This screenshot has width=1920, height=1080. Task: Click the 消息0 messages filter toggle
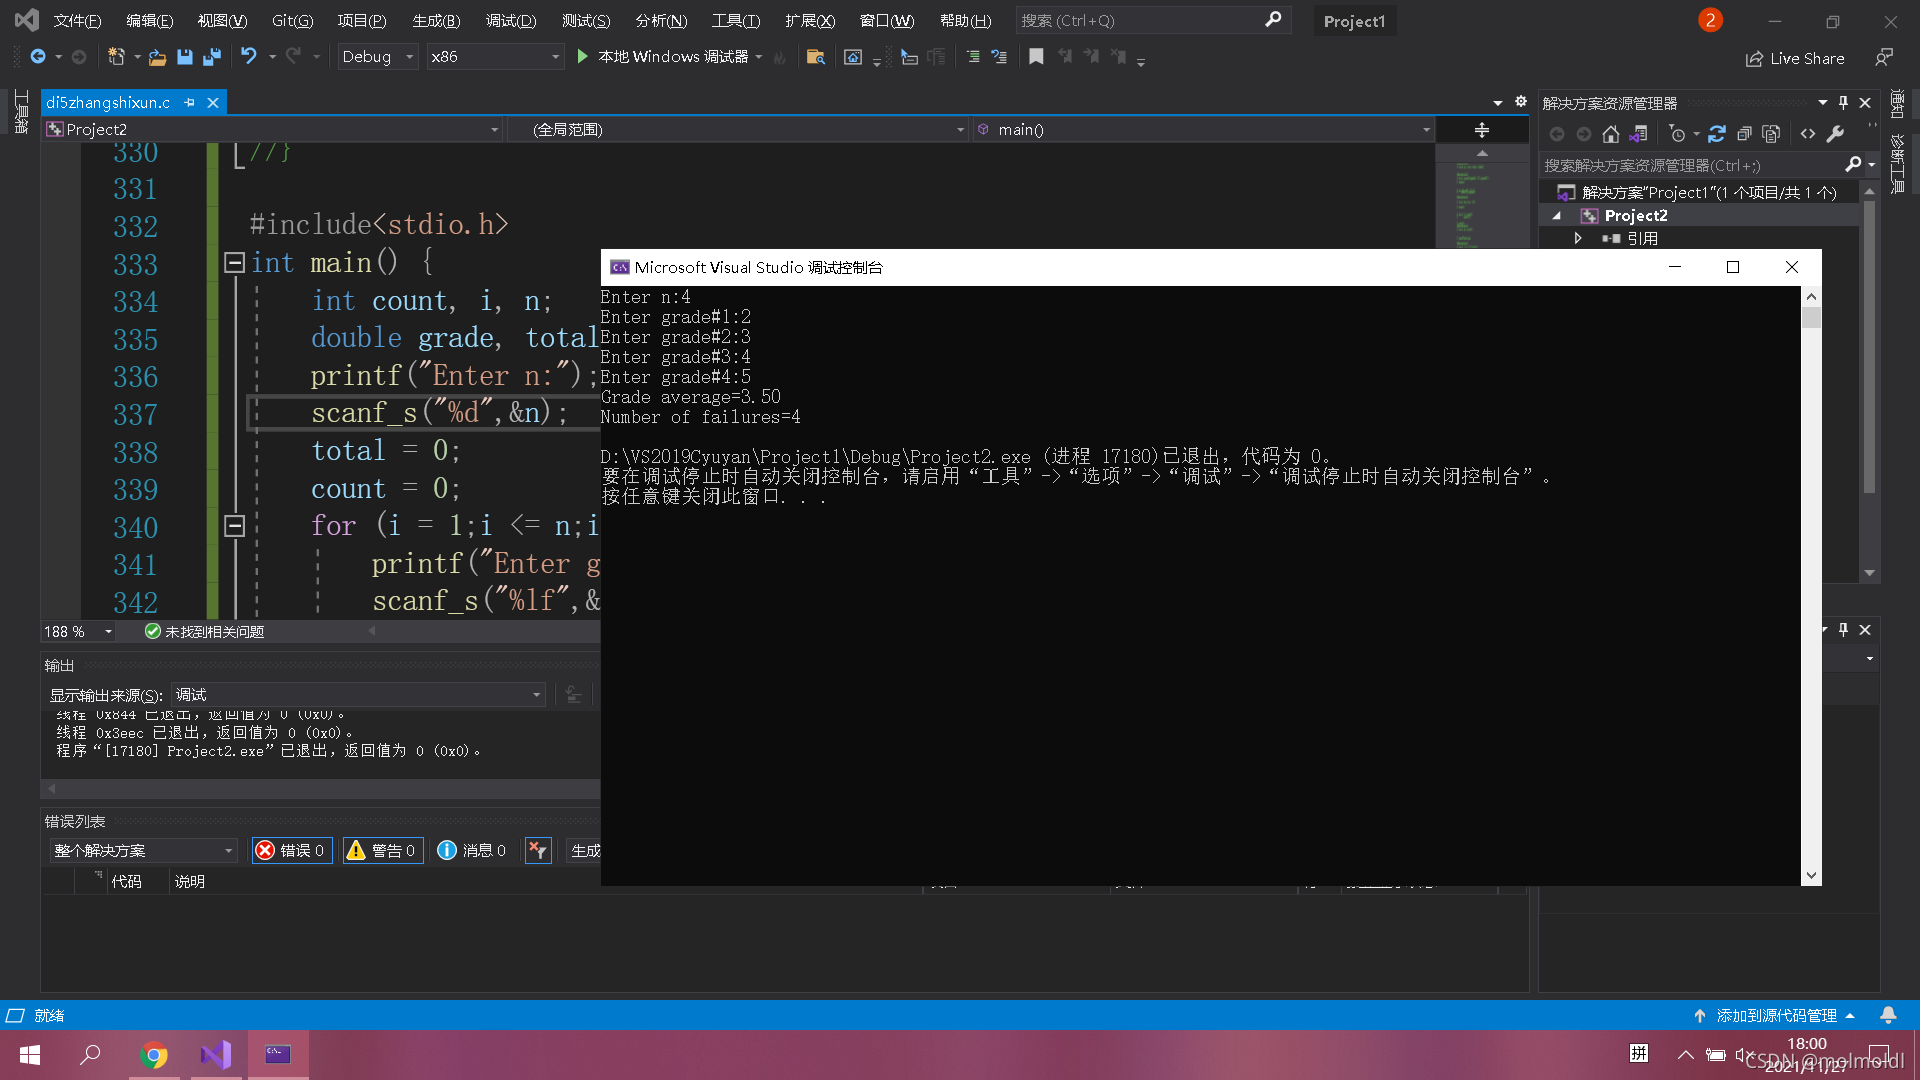click(469, 851)
